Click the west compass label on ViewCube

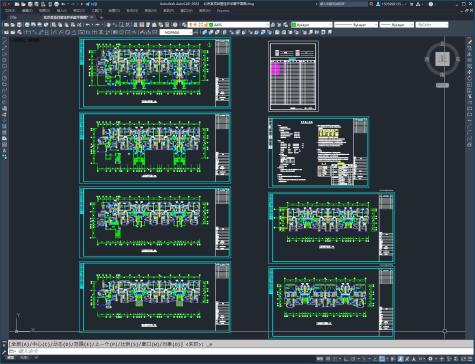point(427,59)
